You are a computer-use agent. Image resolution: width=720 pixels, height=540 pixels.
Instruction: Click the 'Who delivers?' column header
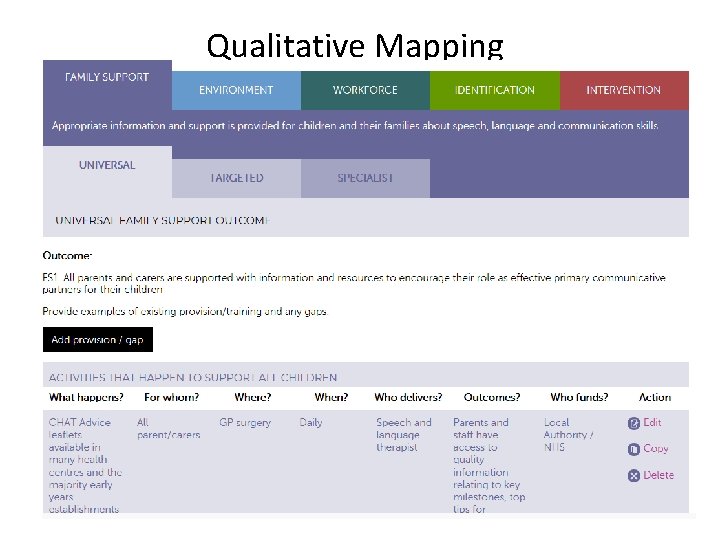(x=408, y=398)
